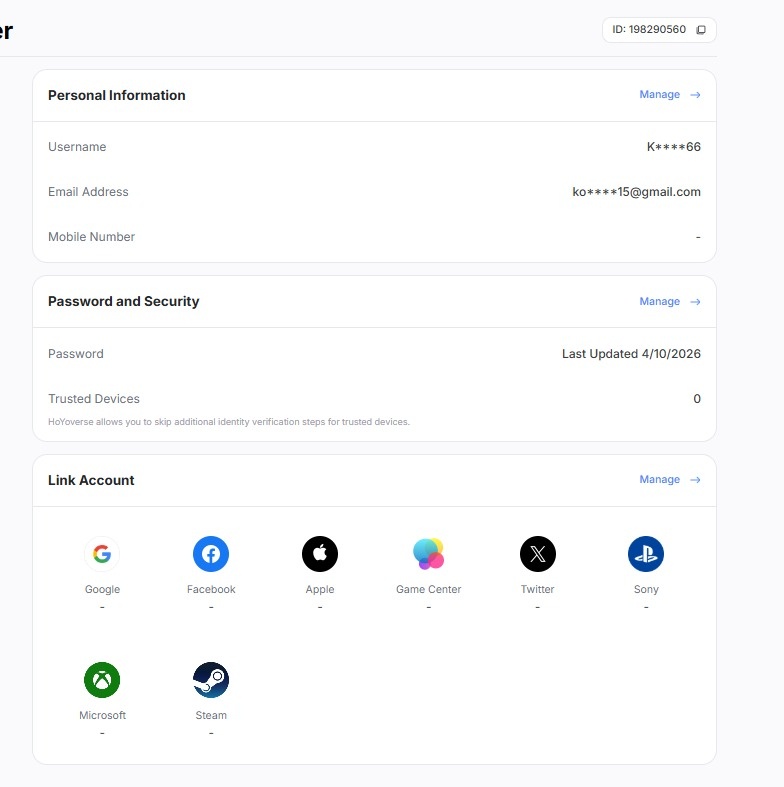Screen dimensions: 784x787
Task: Click the Google account link icon
Action: click(102, 554)
